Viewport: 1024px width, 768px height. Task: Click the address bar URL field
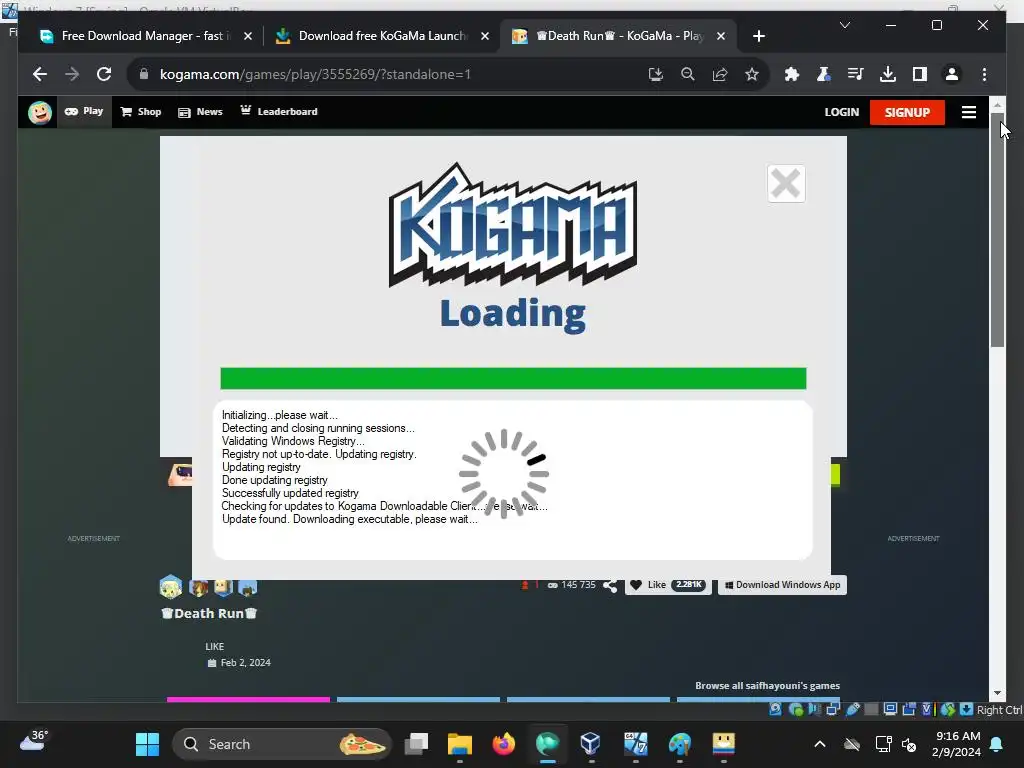(x=392, y=74)
